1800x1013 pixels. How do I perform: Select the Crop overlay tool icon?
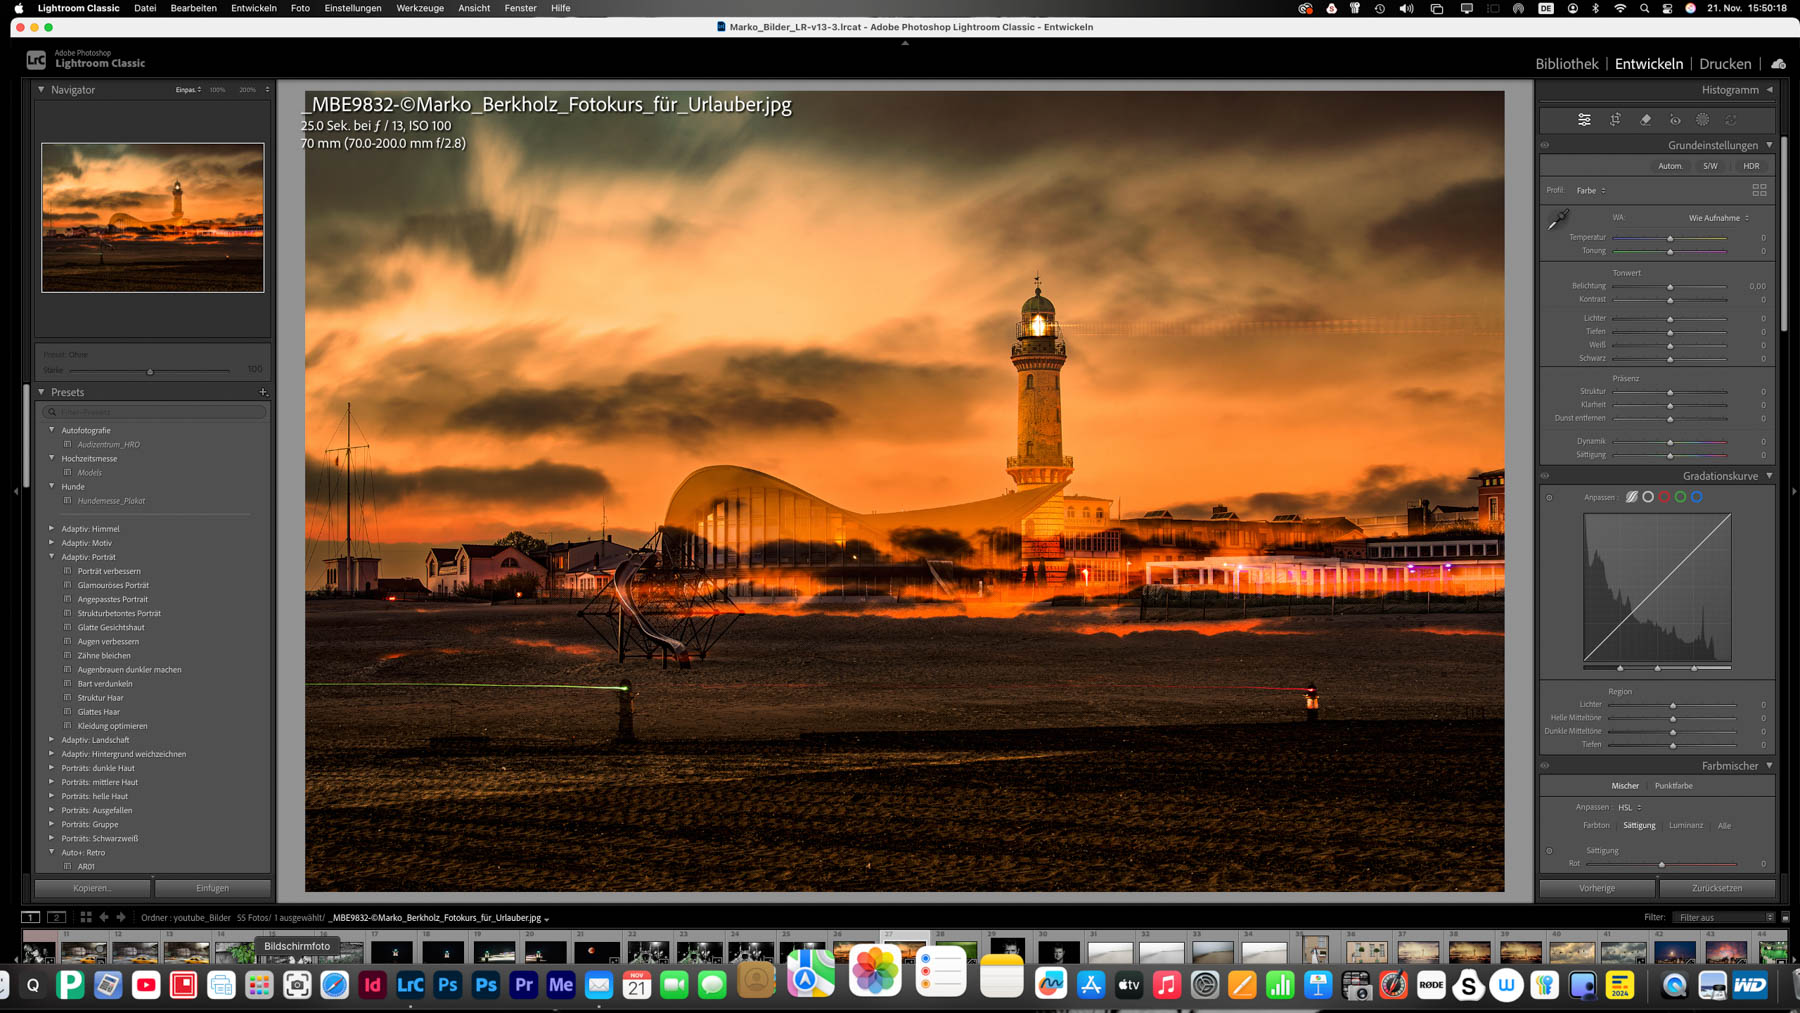[x=1615, y=120]
